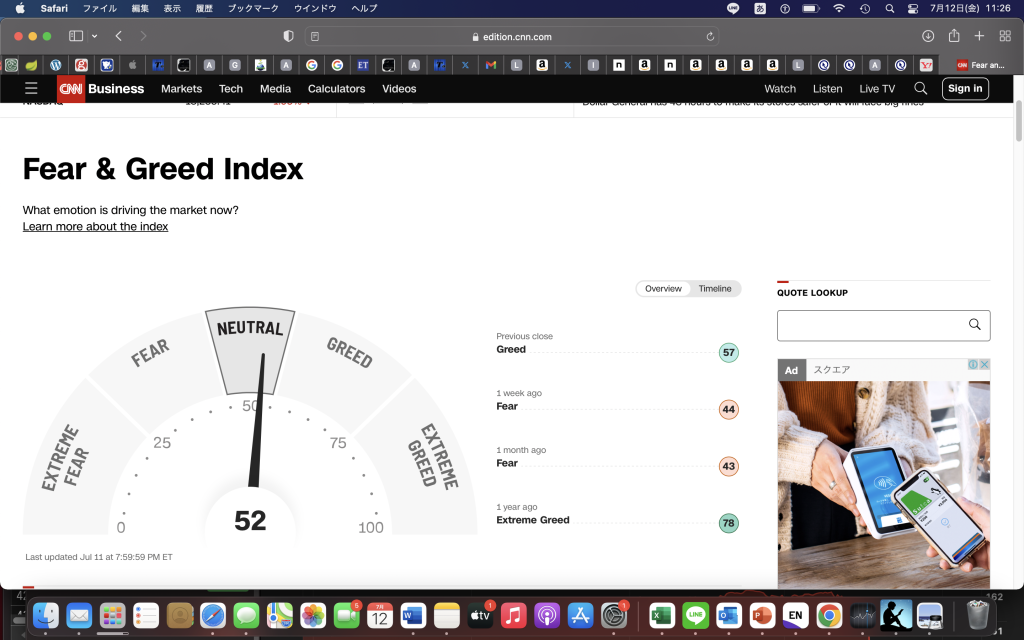Click the CNN logo
Screen dimensions: 1024x640
[70, 88]
